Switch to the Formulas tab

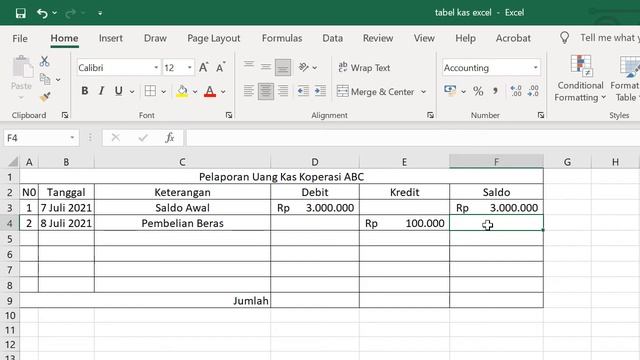tap(282, 38)
